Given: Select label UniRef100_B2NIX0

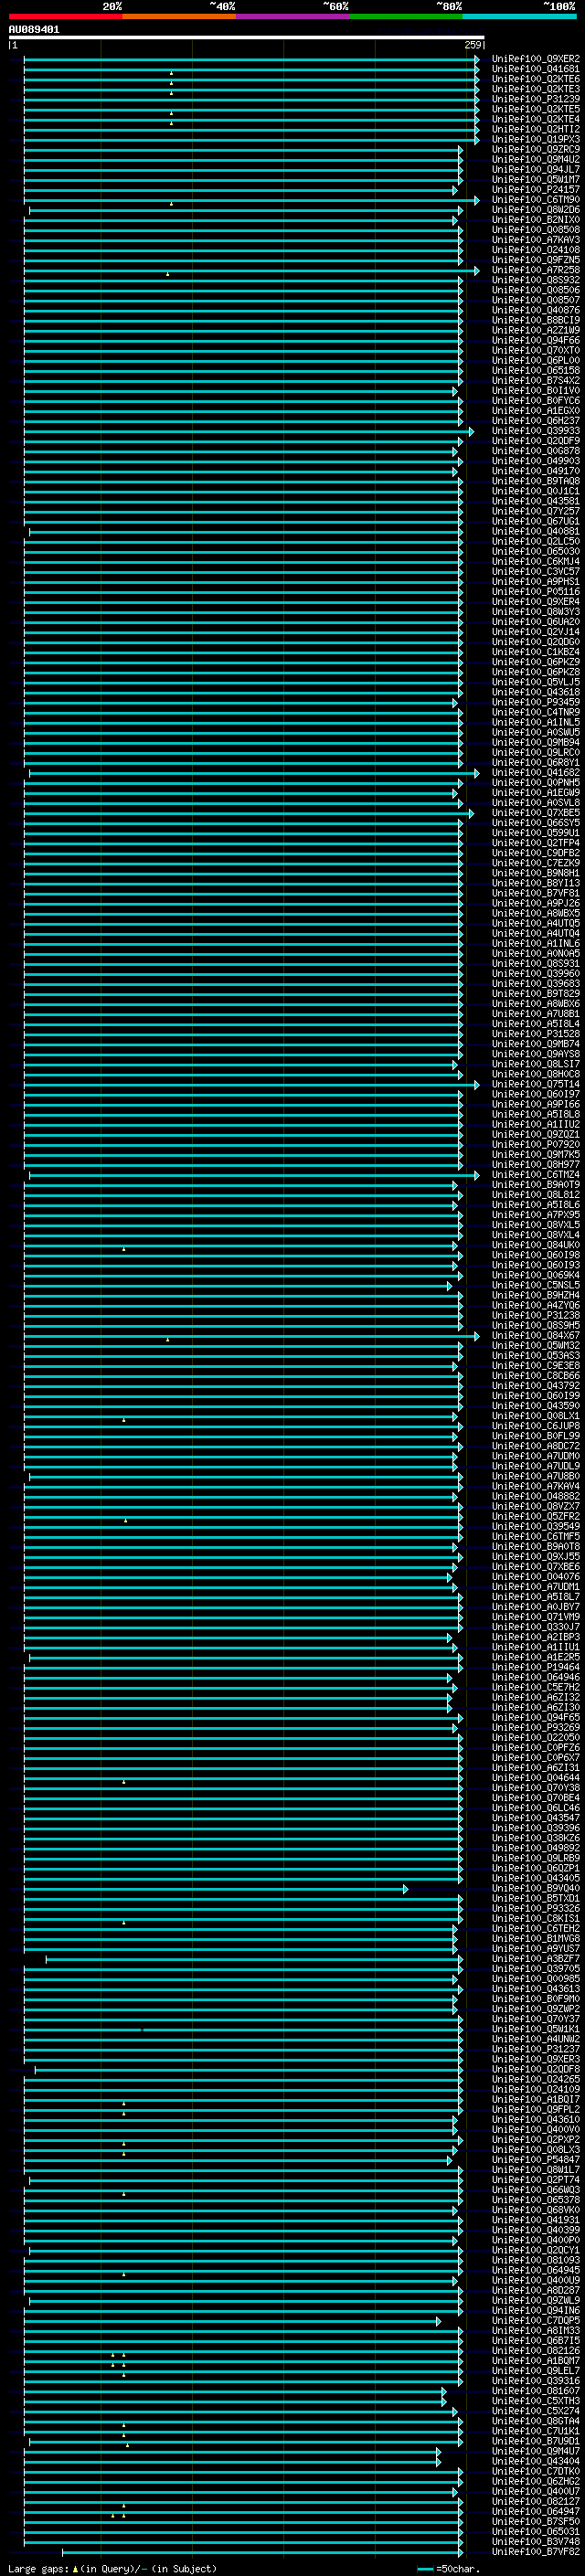Looking at the screenshot, I should click(536, 220).
